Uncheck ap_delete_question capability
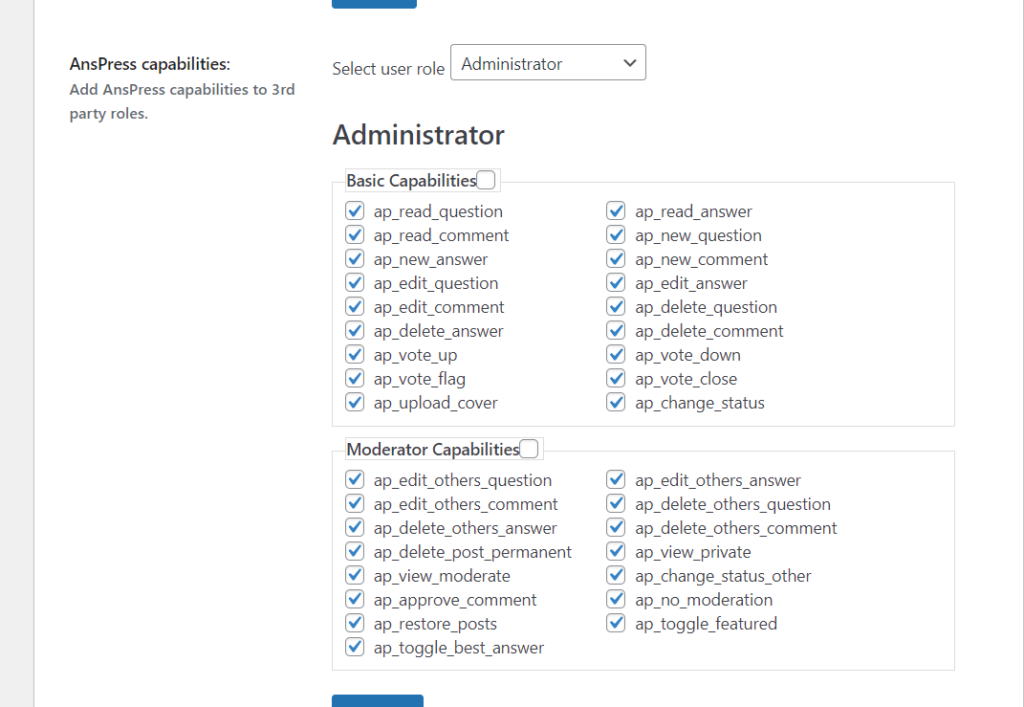 coord(616,307)
